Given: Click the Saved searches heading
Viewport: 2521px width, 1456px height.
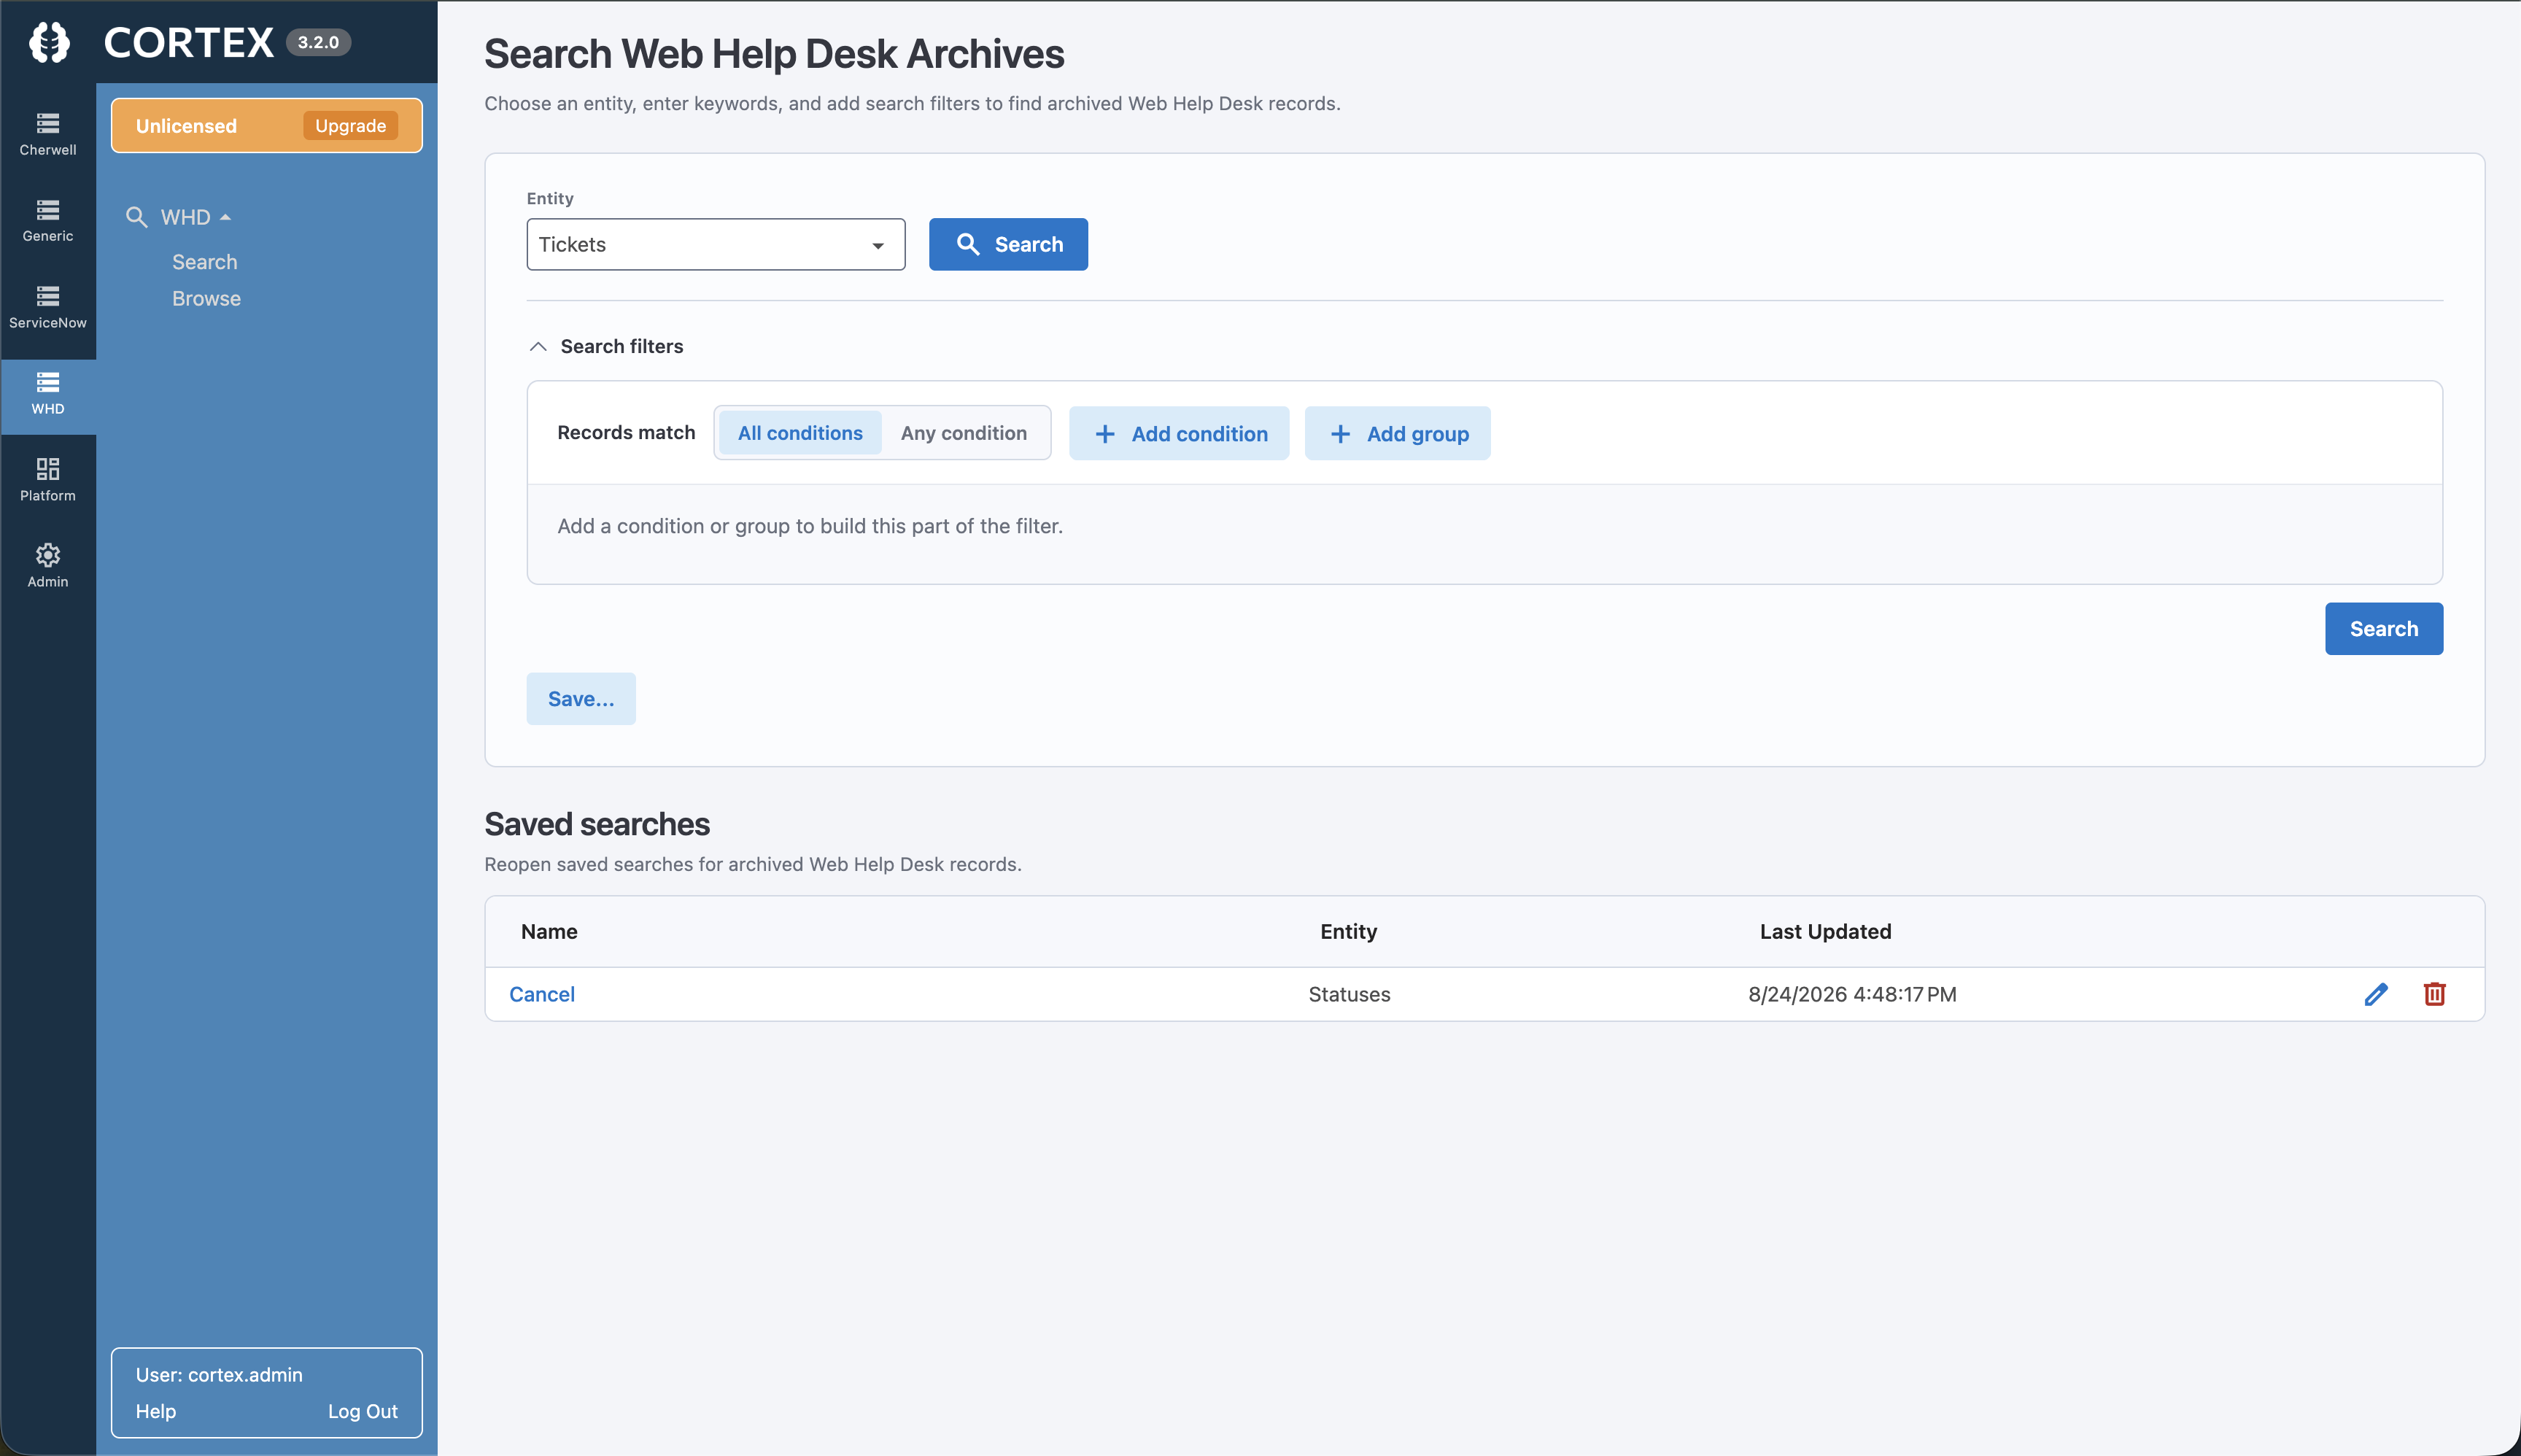Looking at the screenshot, I should (597, 824).
